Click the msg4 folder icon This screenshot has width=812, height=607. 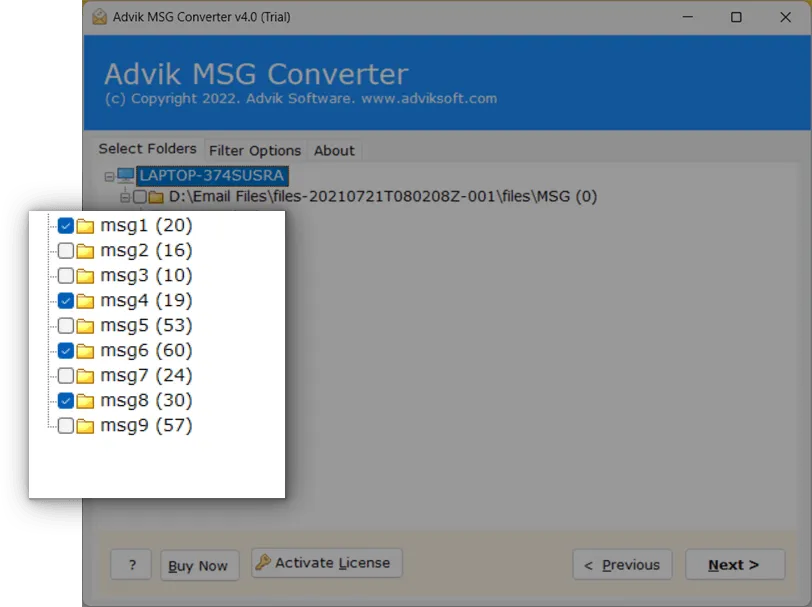tap(85, 300)
